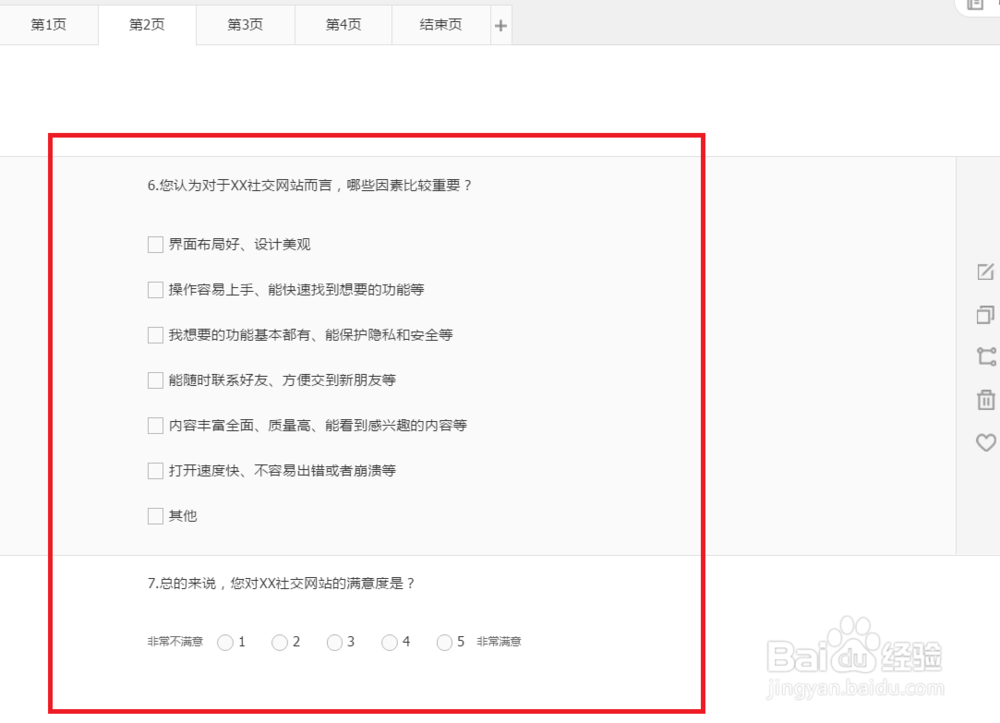Click the heart favorite icon
The width and height of the screenshot is (1000, 723).
point(984,442)
